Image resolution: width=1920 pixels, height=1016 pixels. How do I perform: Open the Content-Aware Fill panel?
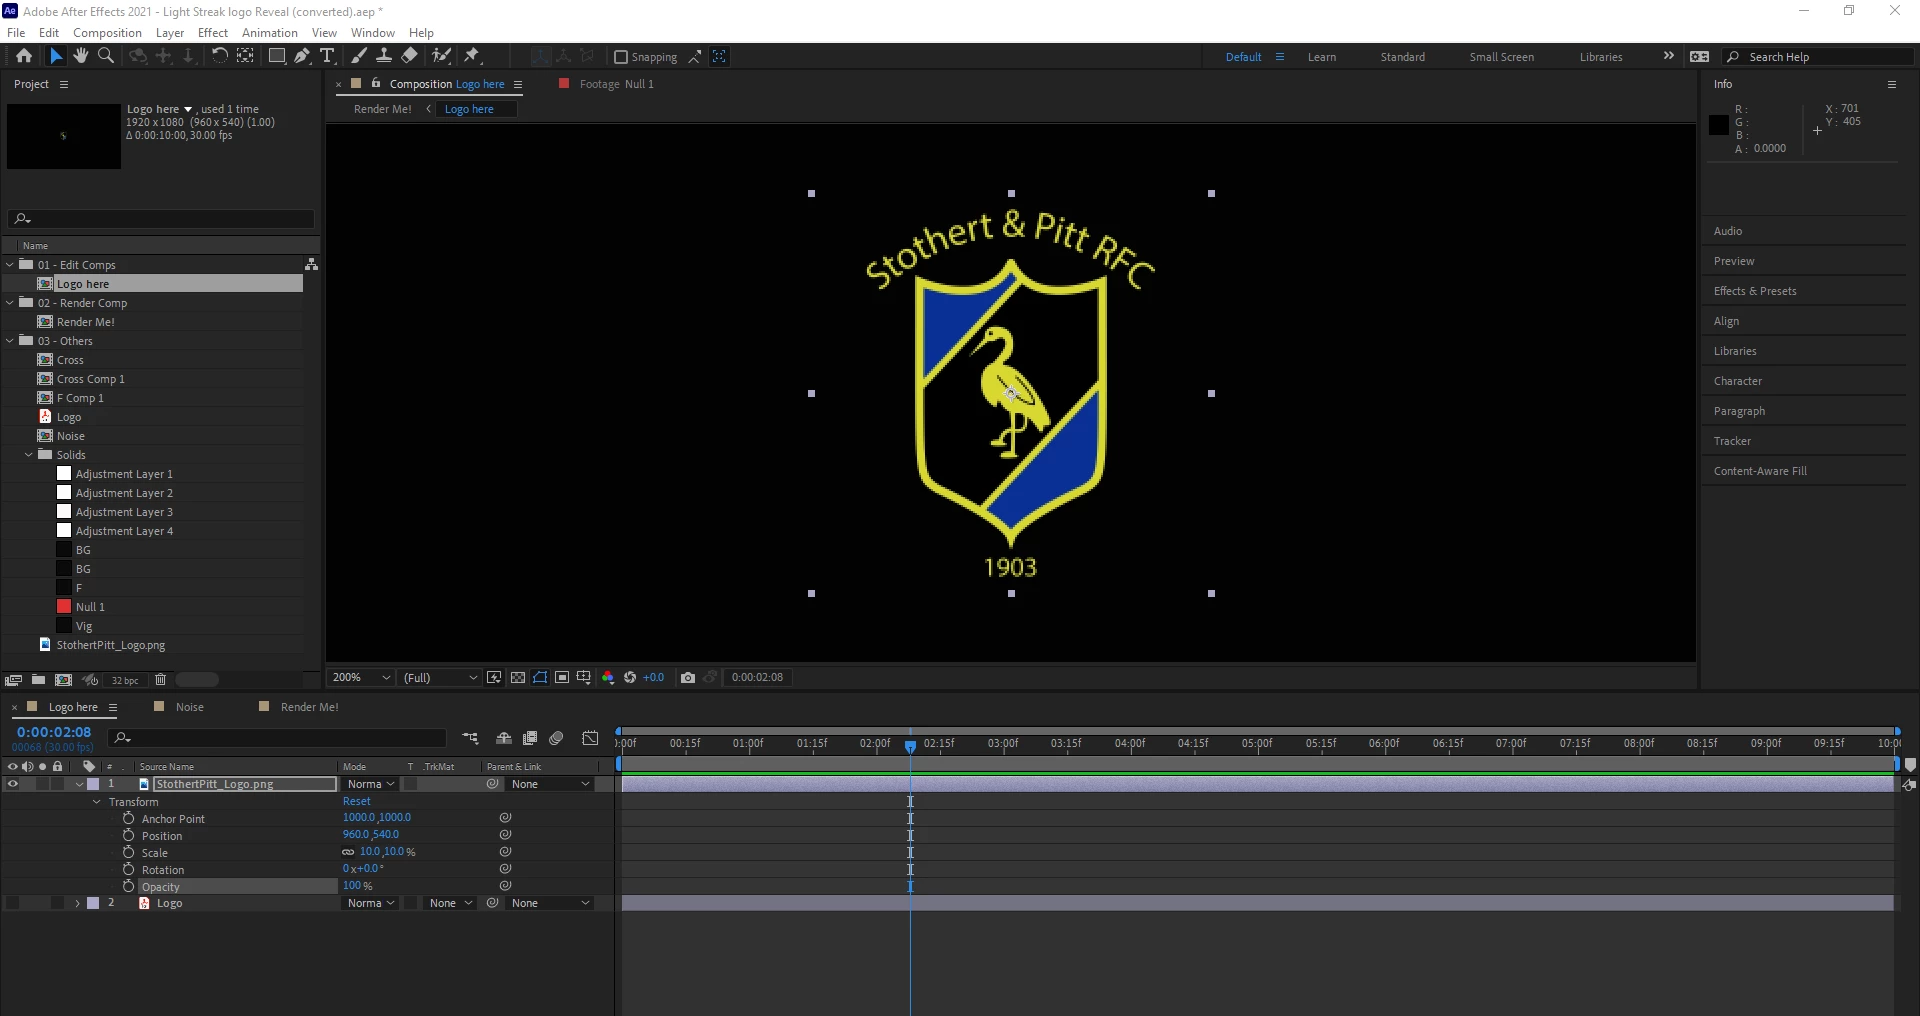(x=1760, y=471)
